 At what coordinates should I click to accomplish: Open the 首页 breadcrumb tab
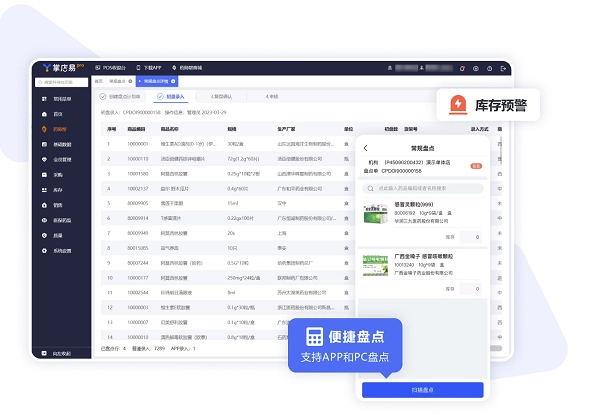[x=98, y=80]
